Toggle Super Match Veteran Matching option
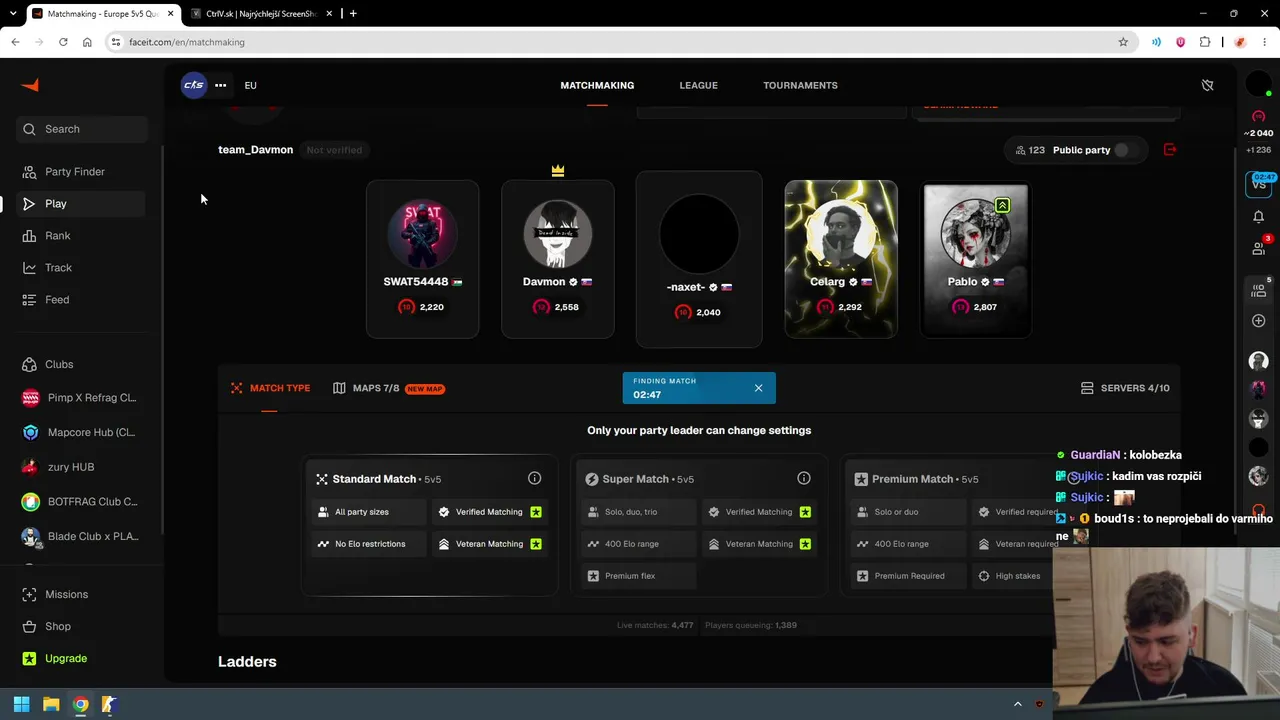 (759, 544)
